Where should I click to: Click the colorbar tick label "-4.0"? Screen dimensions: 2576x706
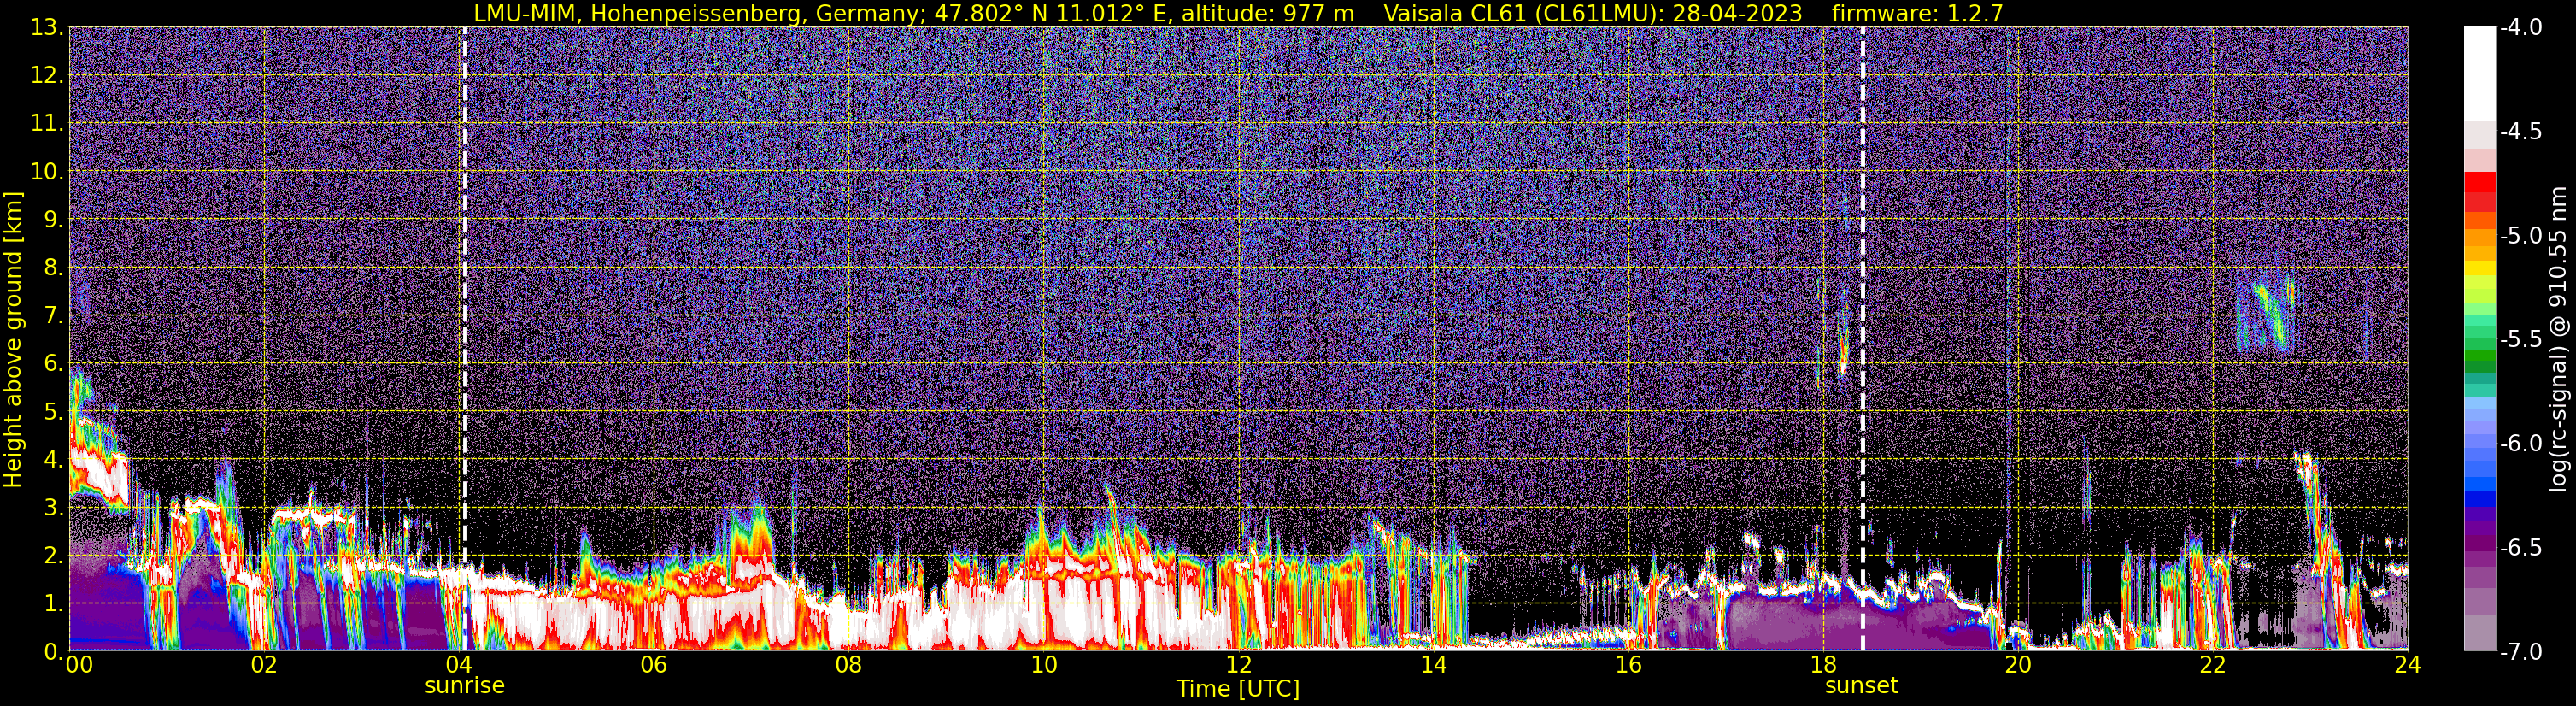(2521, 27)
